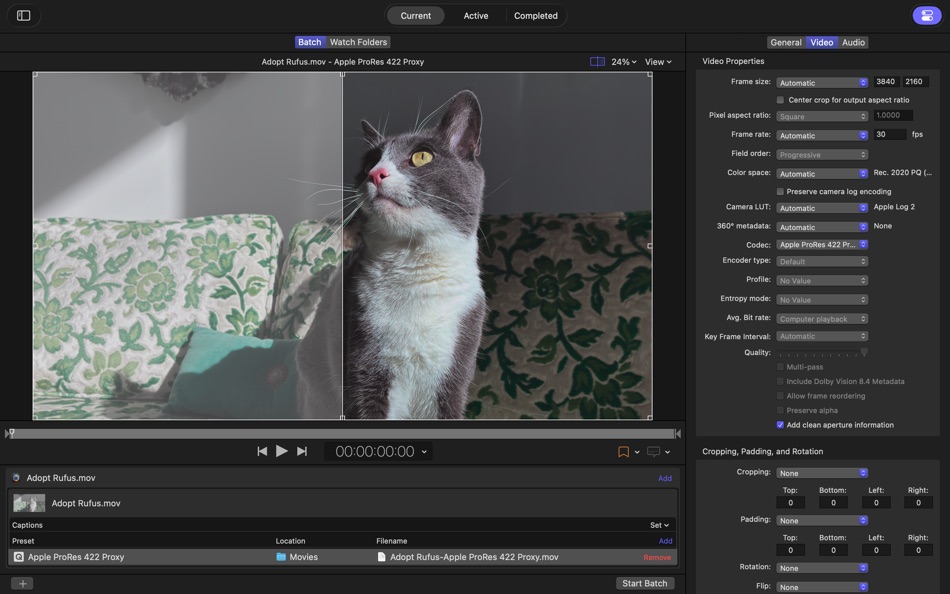Viewport: 950px width, 594px height.
Task: Open Color space dropdown
Action: pos(822,173)
